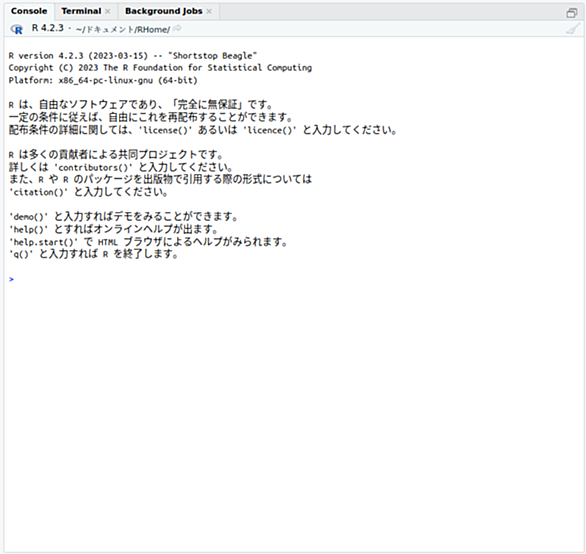Click the Copyright (C) 2023 line
This screenshot has height=554, width=586.
(x=160, y=68)
